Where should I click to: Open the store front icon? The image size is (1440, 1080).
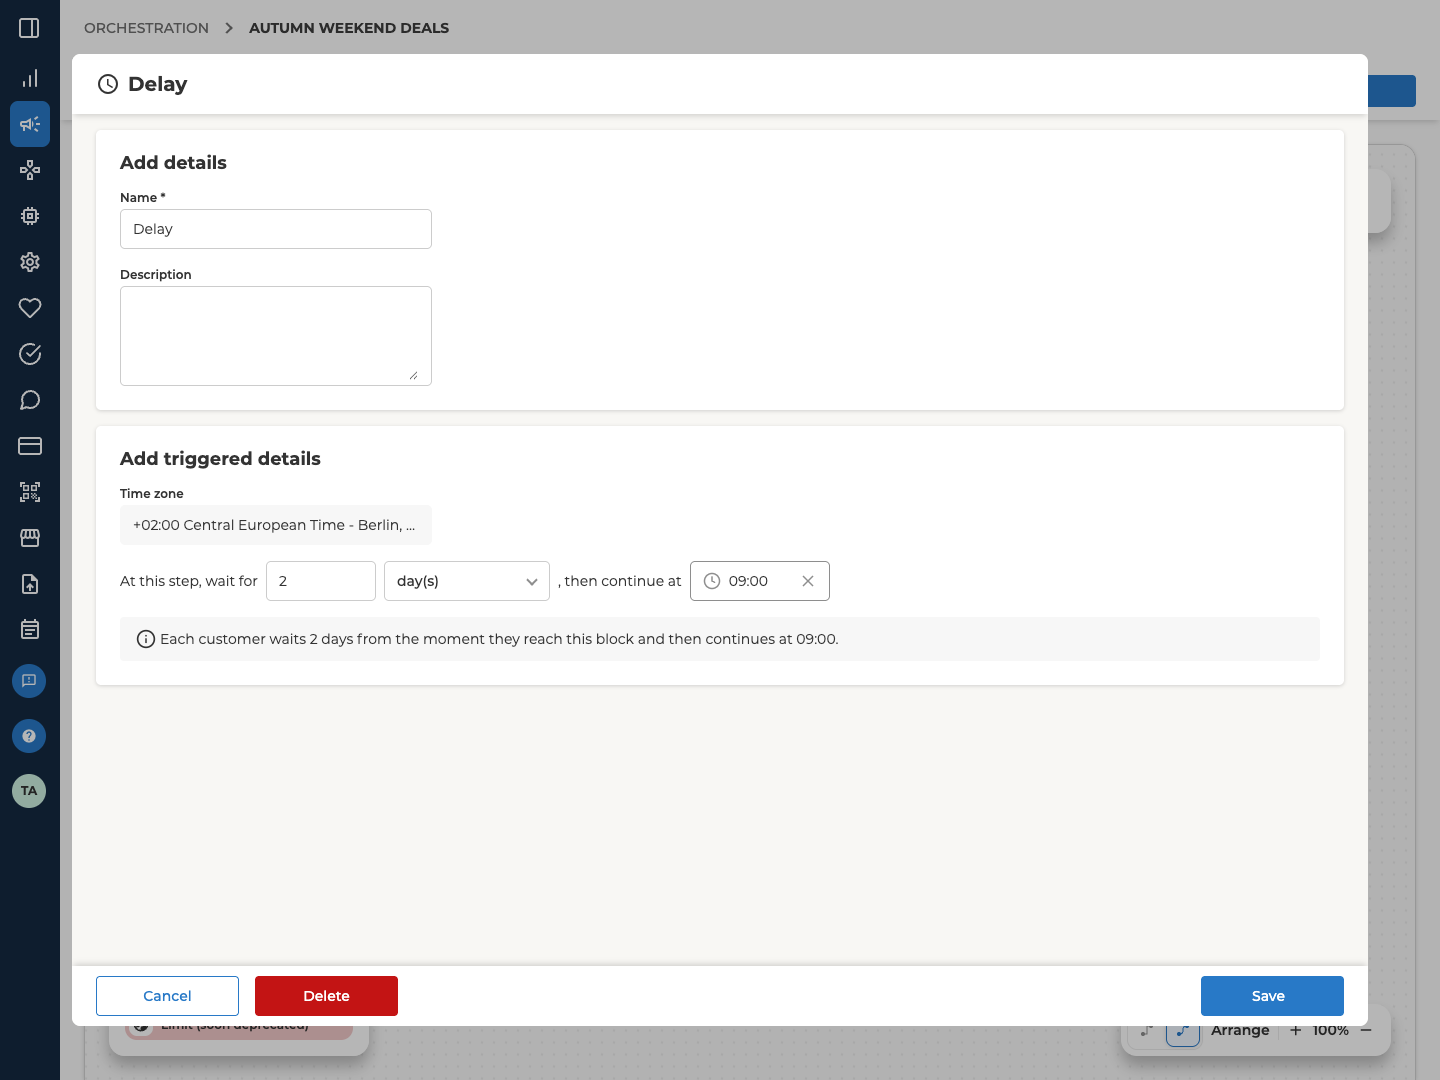click(x=30, y=538)
